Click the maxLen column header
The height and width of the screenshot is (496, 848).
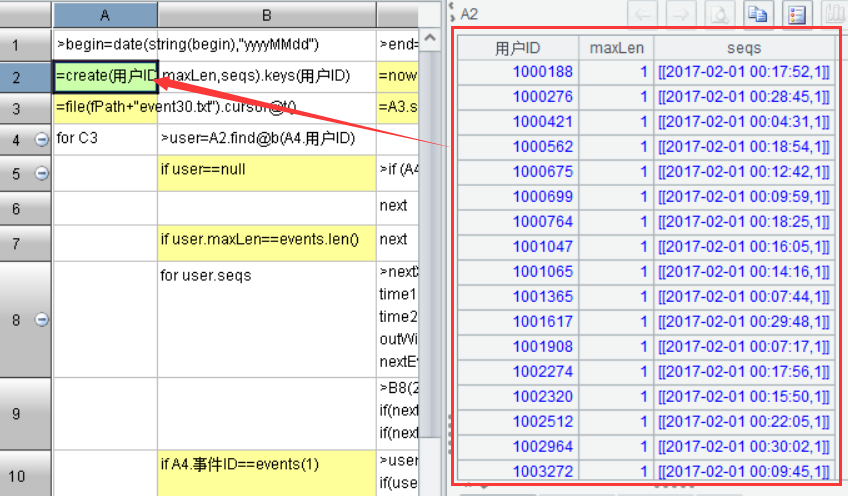coord(616,47)
